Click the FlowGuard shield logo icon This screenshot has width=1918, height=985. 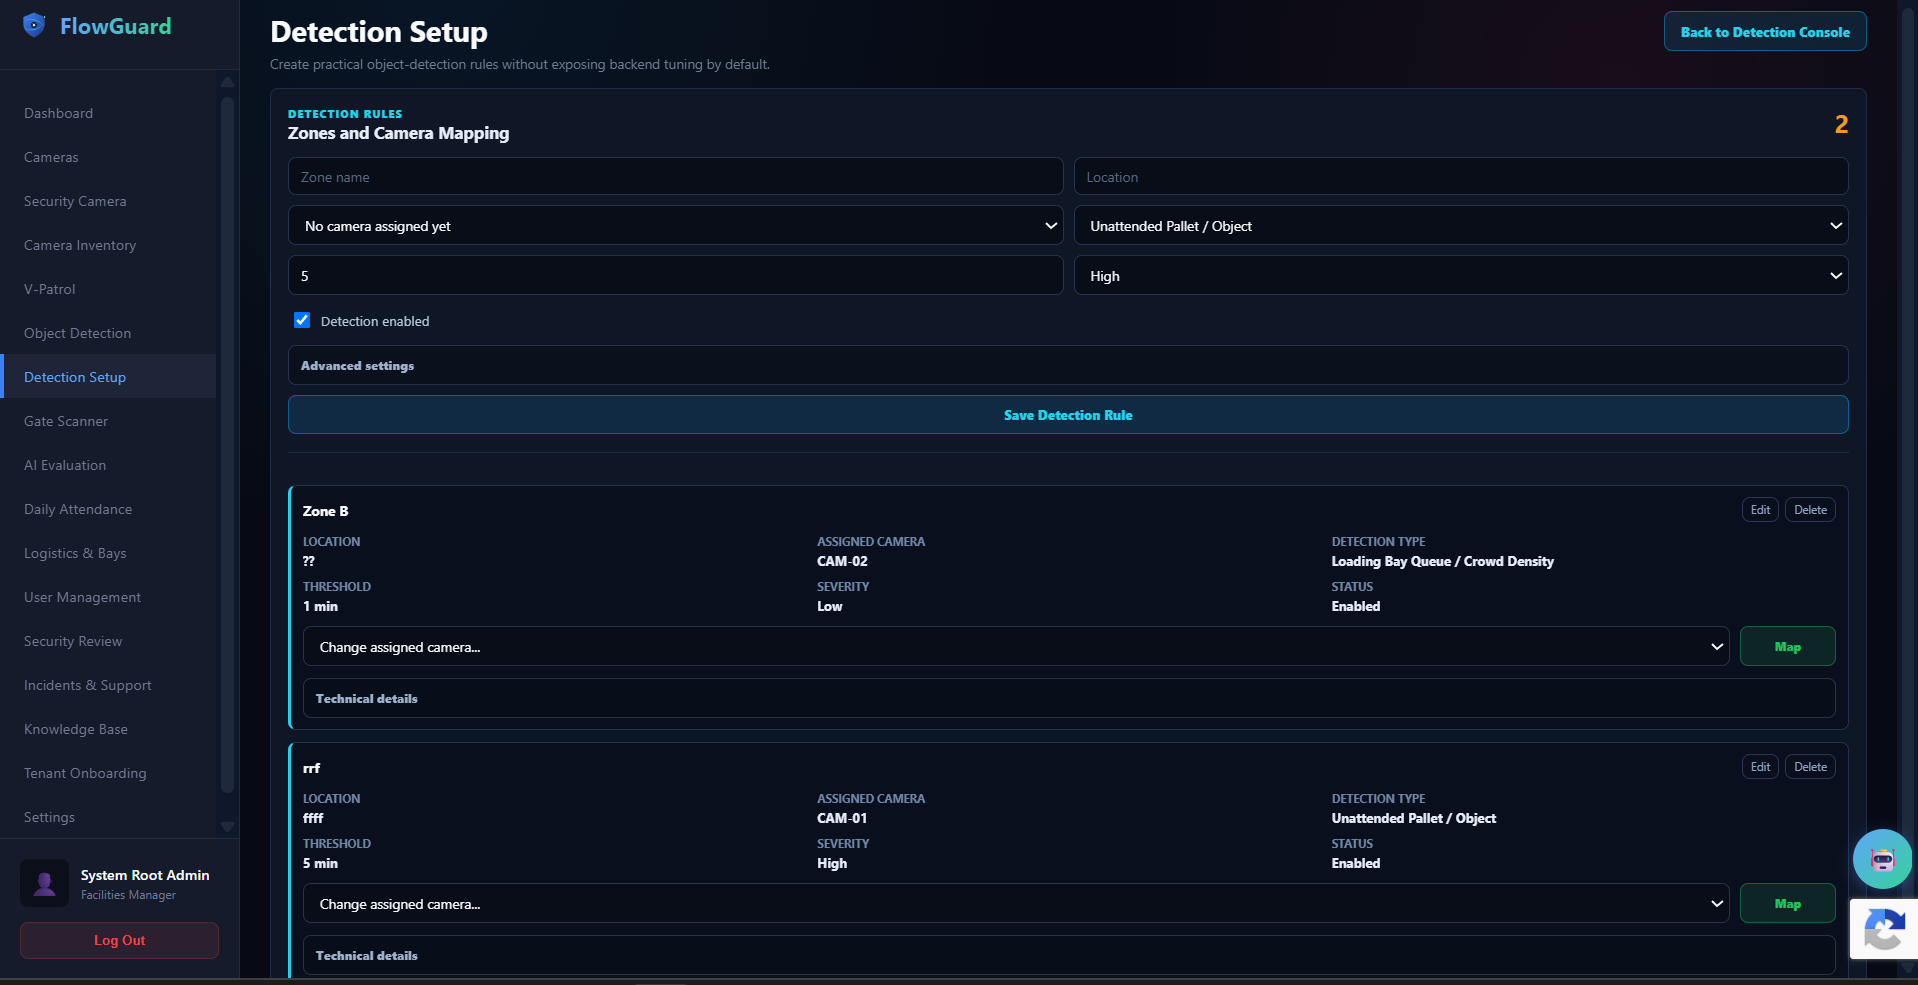click(34, 25)
